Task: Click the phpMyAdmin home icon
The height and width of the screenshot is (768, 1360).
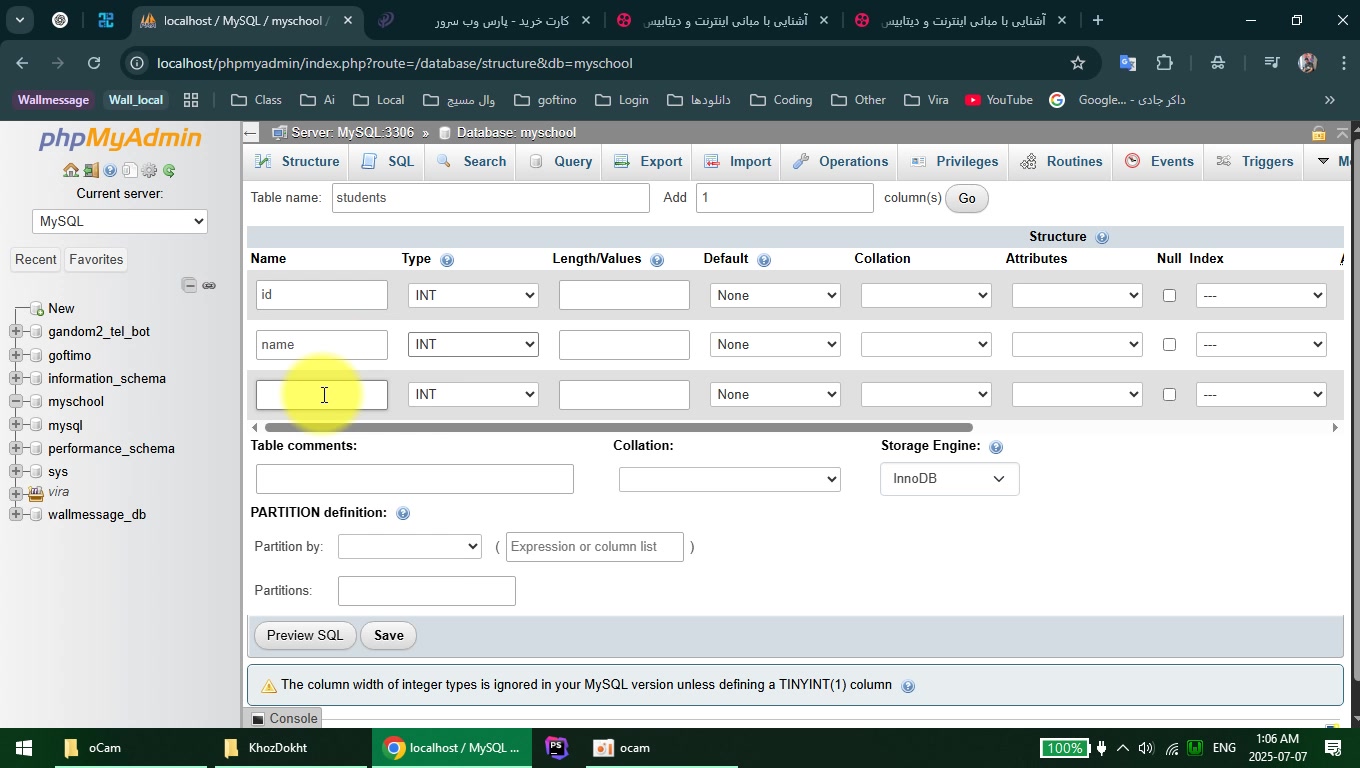Action: click(70, 171)
